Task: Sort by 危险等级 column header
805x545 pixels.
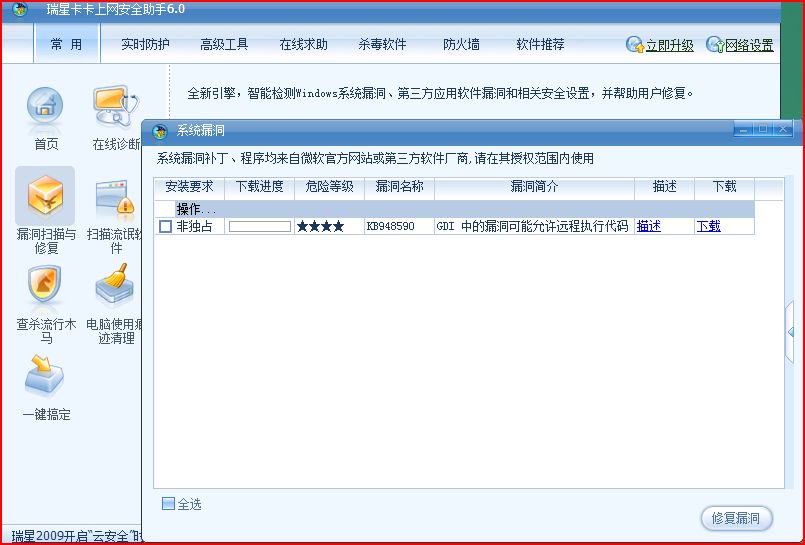Action: [330, 187]
